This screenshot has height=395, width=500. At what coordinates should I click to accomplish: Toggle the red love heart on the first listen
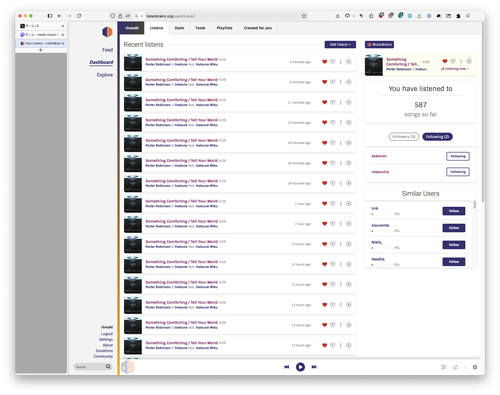click(324, 62)
